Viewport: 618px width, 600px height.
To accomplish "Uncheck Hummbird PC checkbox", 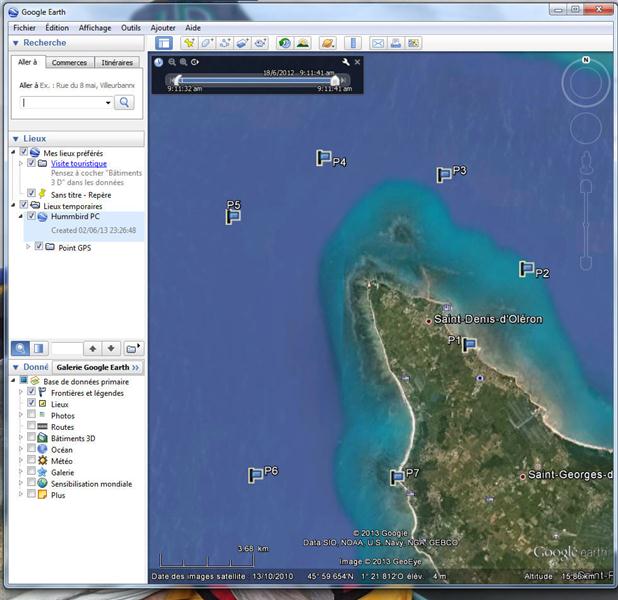I will 31,216.
